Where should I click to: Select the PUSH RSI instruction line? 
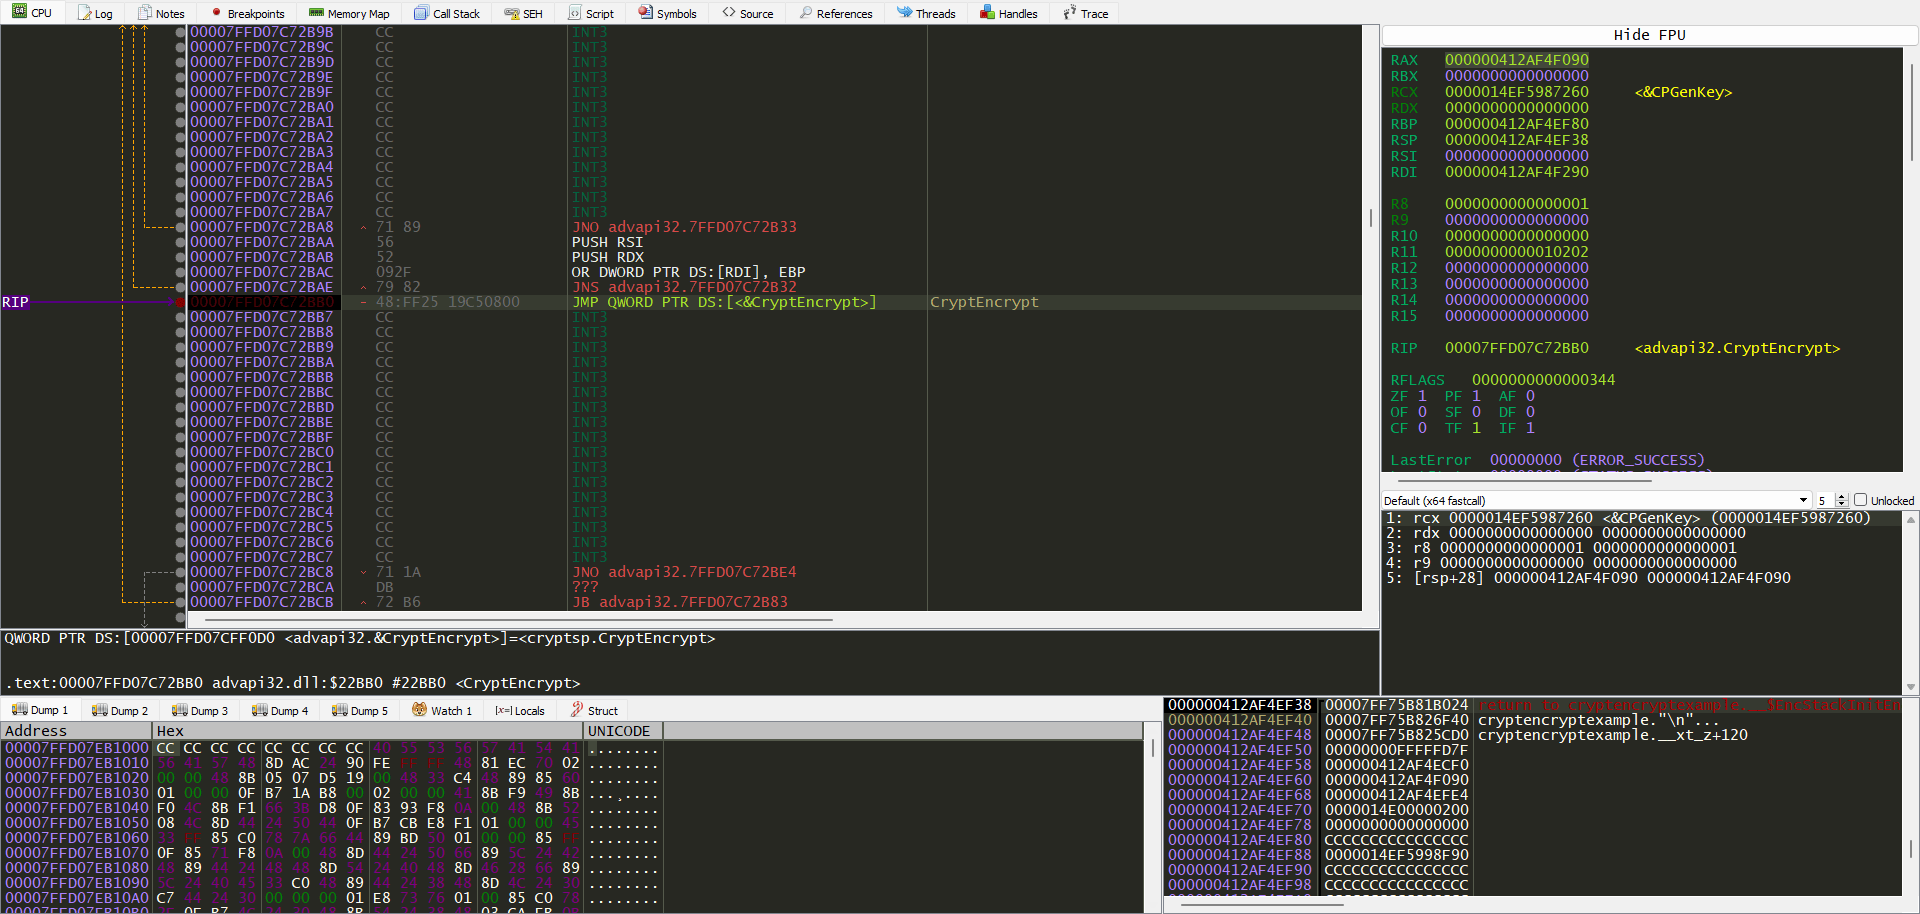(775, 242)
